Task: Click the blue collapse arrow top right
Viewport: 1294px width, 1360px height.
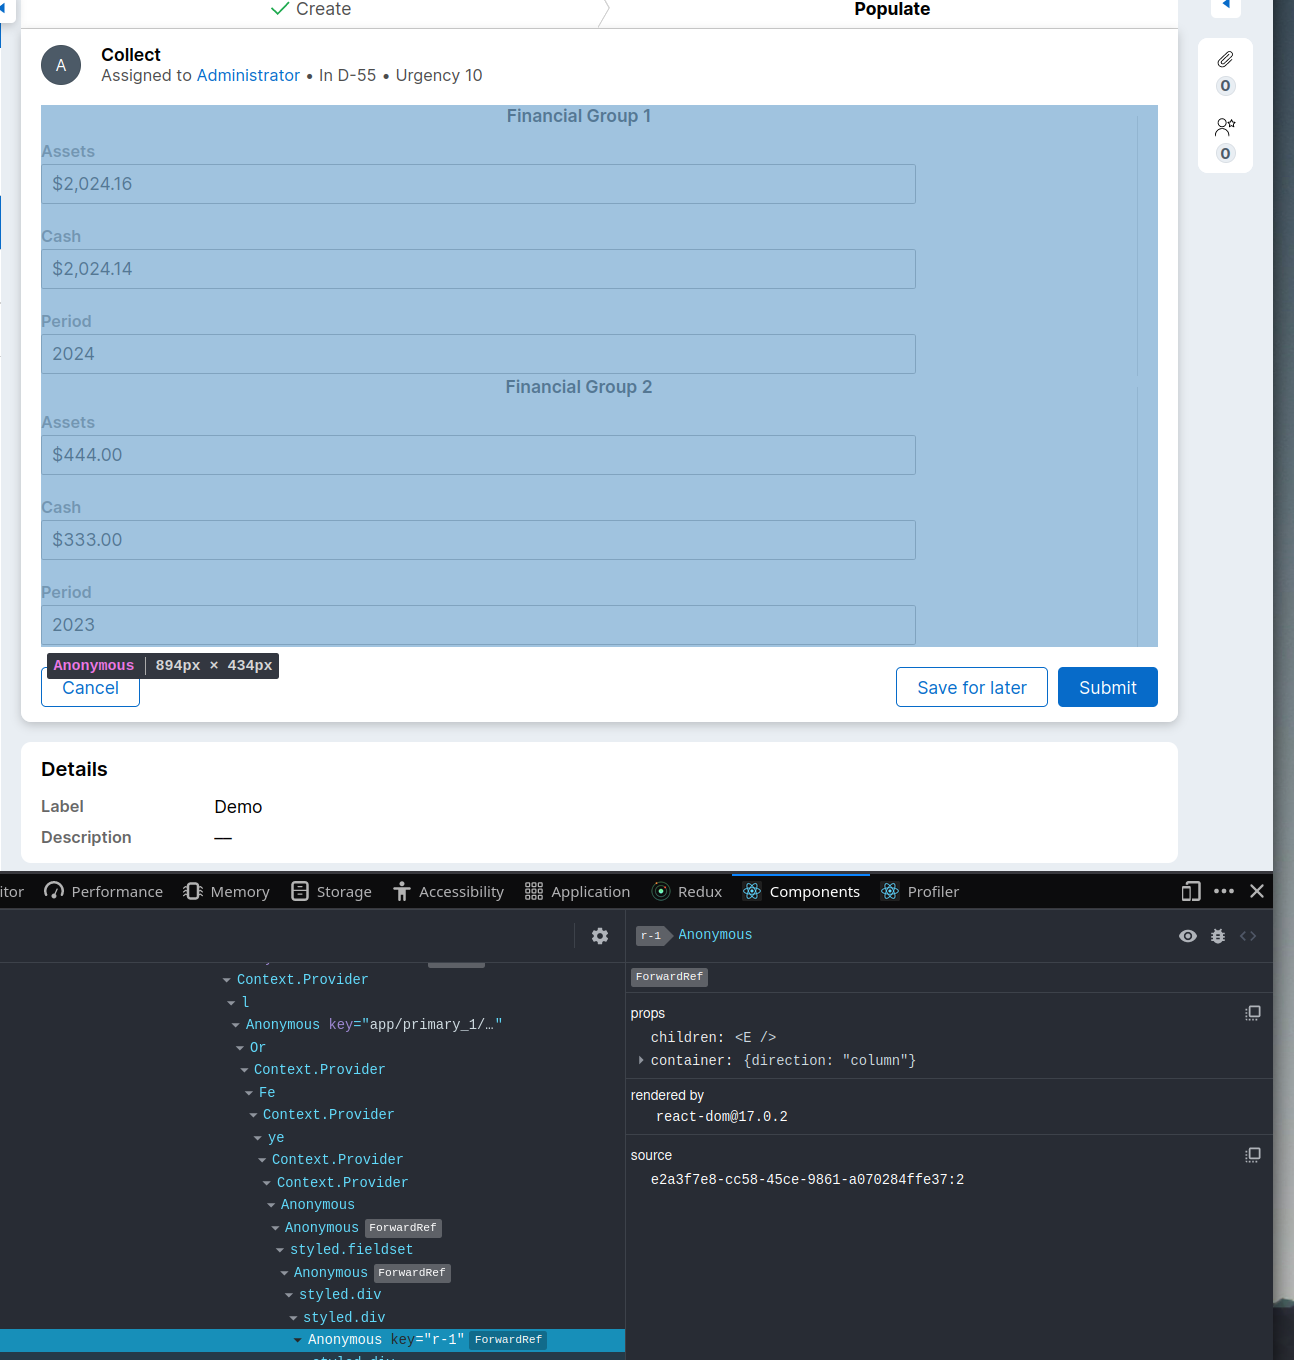Action: click(x=1226, y=6)
